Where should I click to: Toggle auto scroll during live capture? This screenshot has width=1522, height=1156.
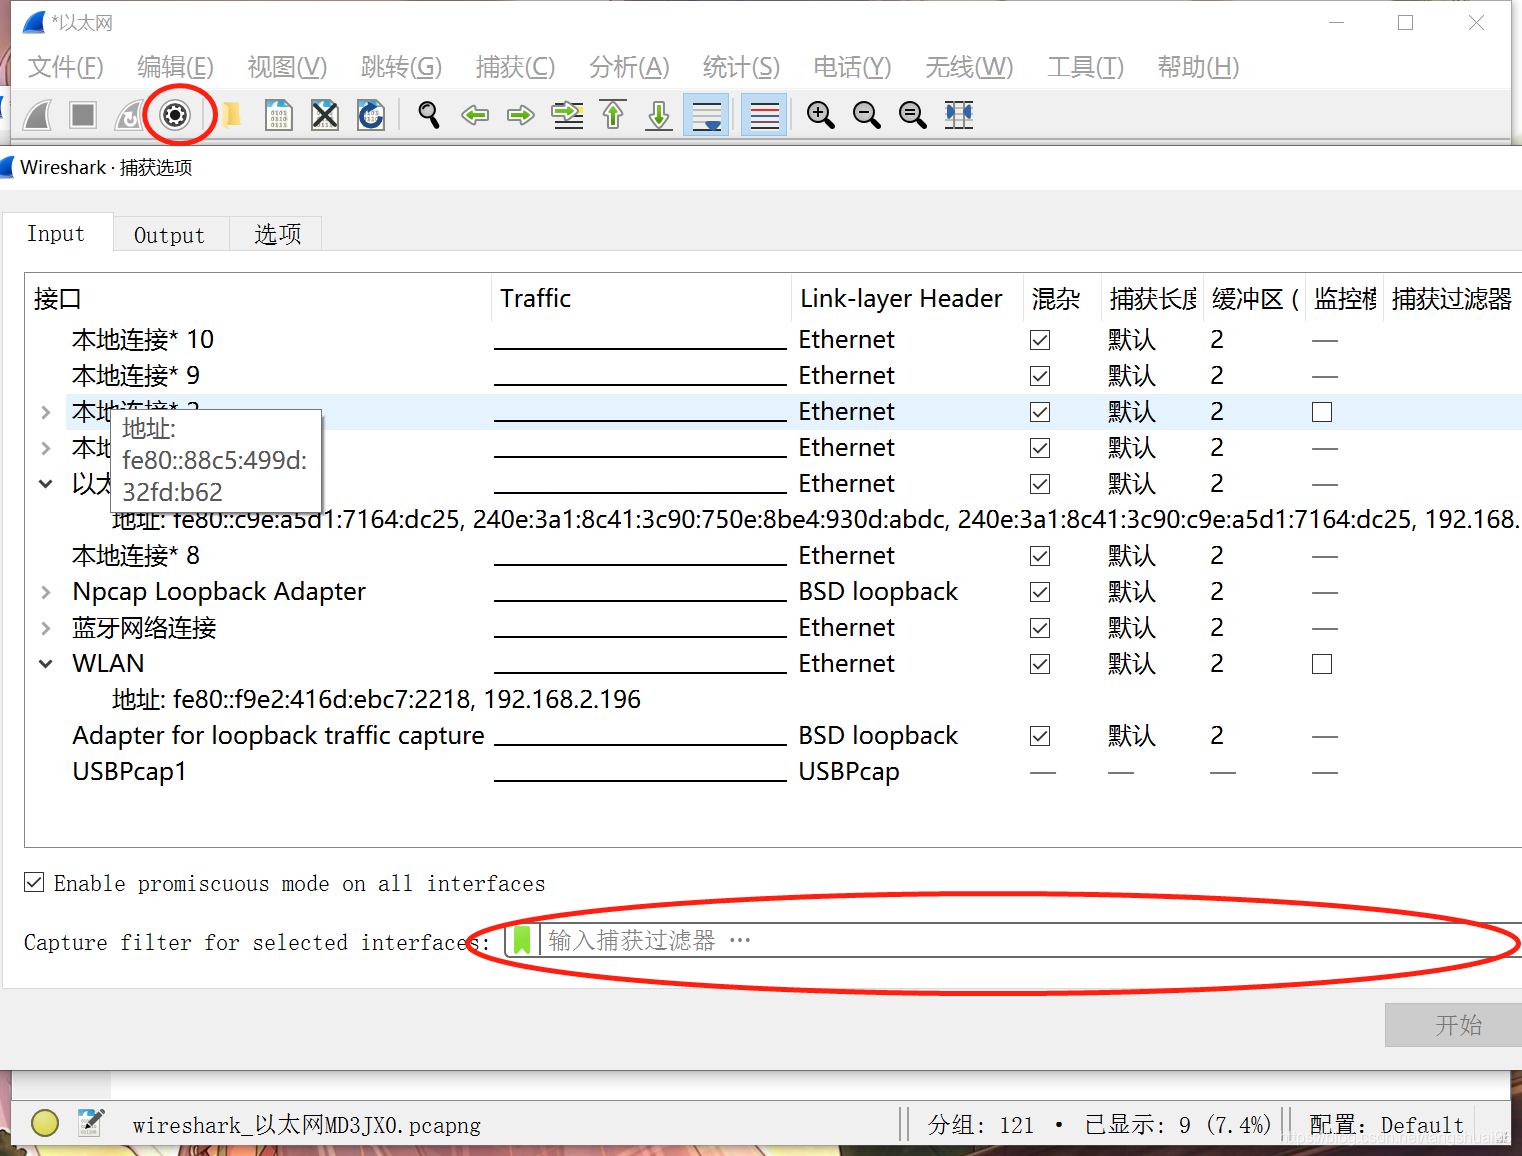[706, 115]
